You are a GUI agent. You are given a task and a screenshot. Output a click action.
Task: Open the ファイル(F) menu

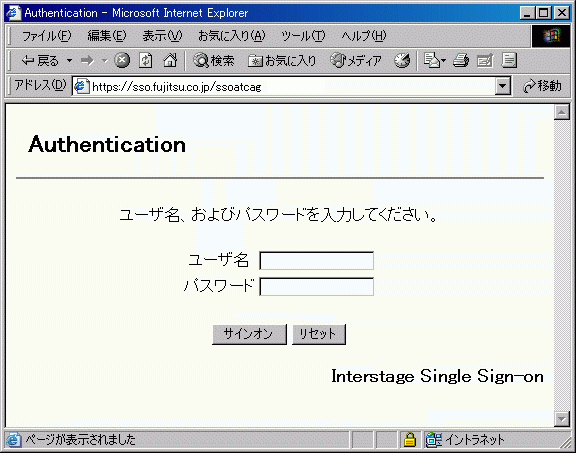[46, 36]
